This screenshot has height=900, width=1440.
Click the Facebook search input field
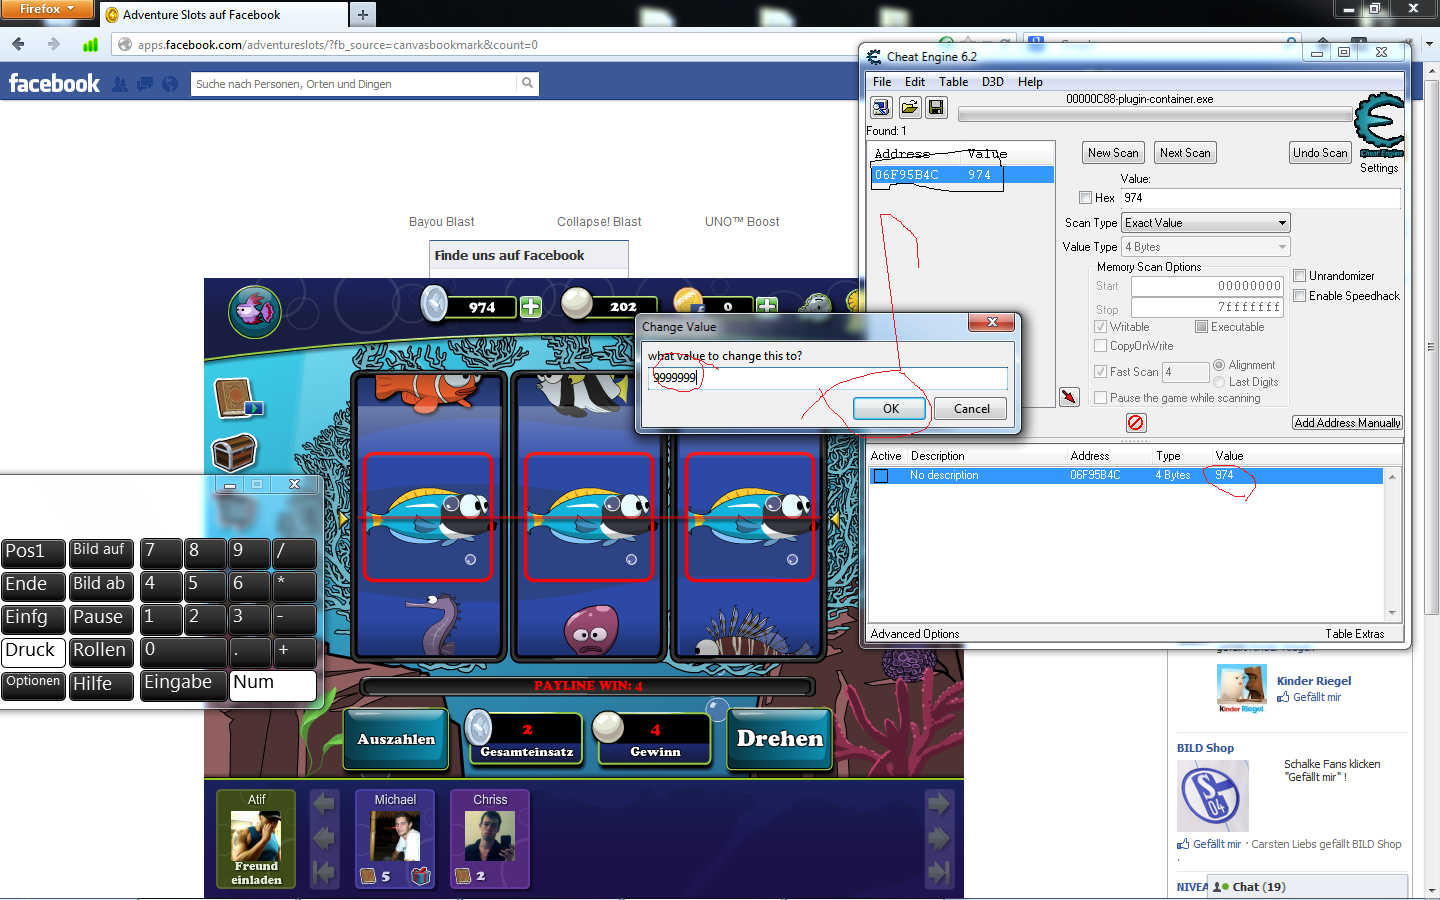pos(354,84)
